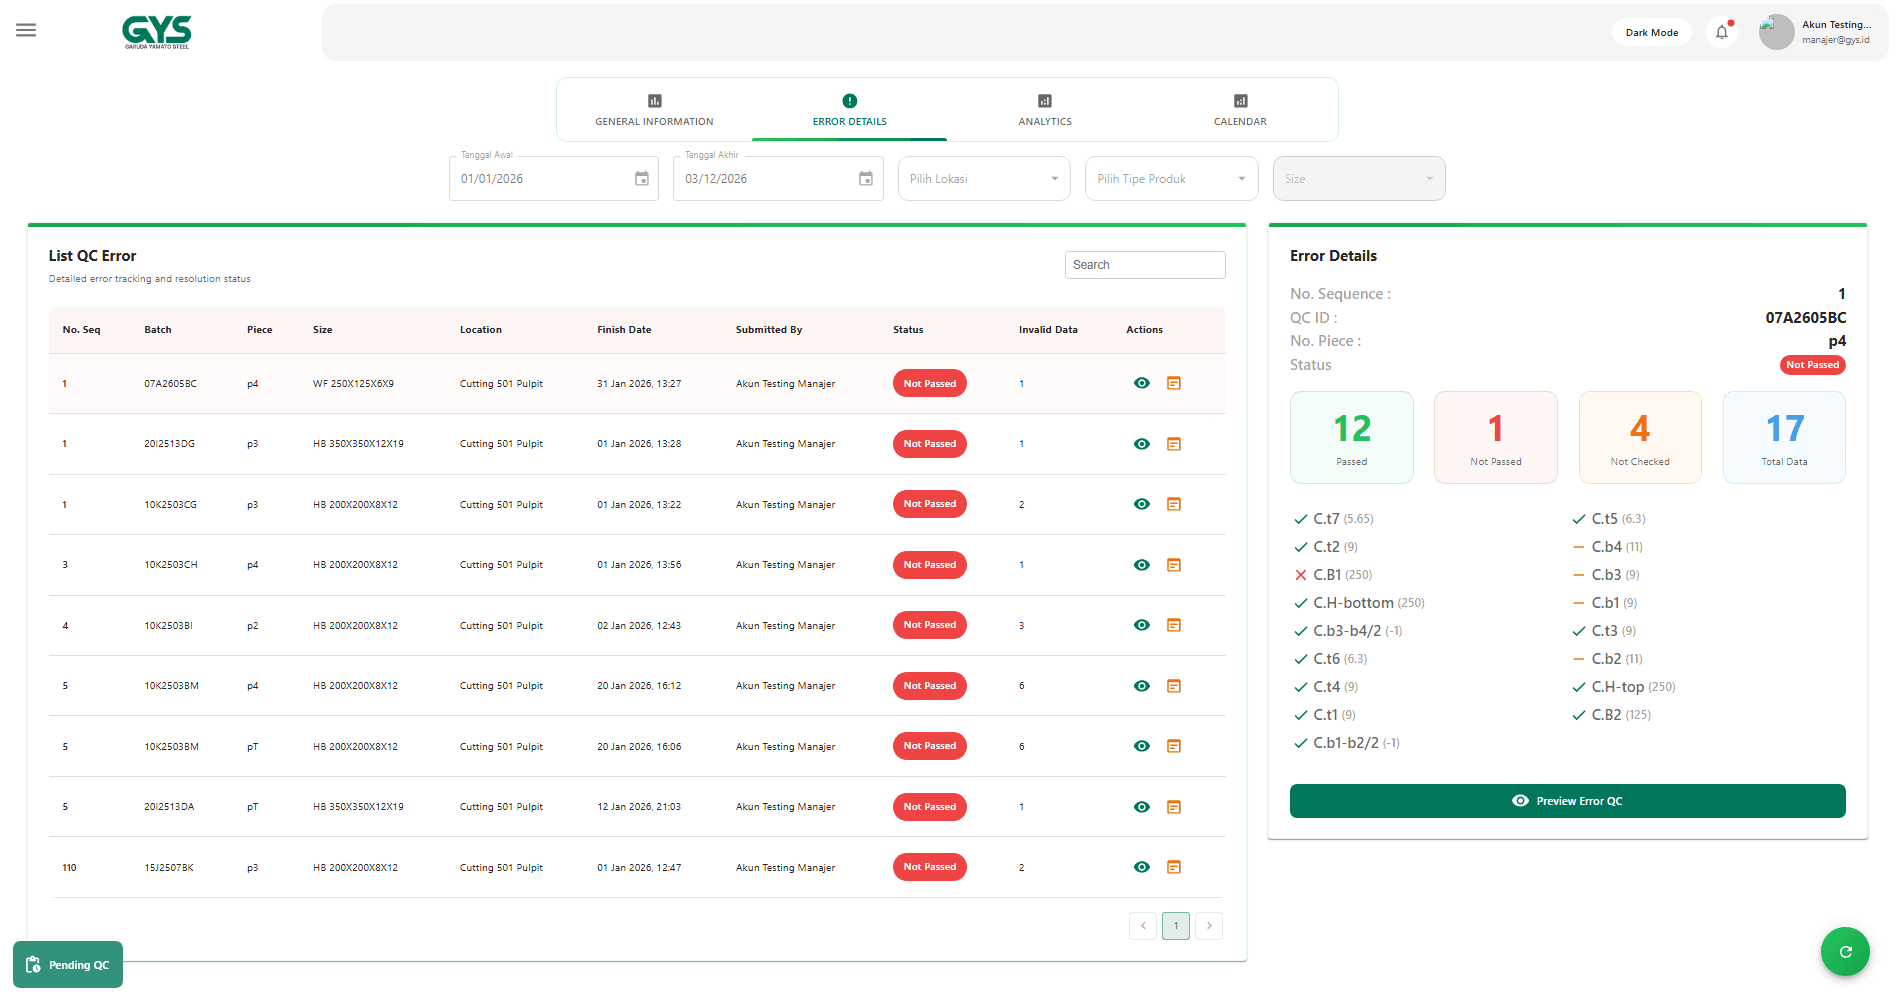This screenshot has height=1000, width=1896.
Task: Toggle Dark Mode
Action: (x=1651, y=32)
